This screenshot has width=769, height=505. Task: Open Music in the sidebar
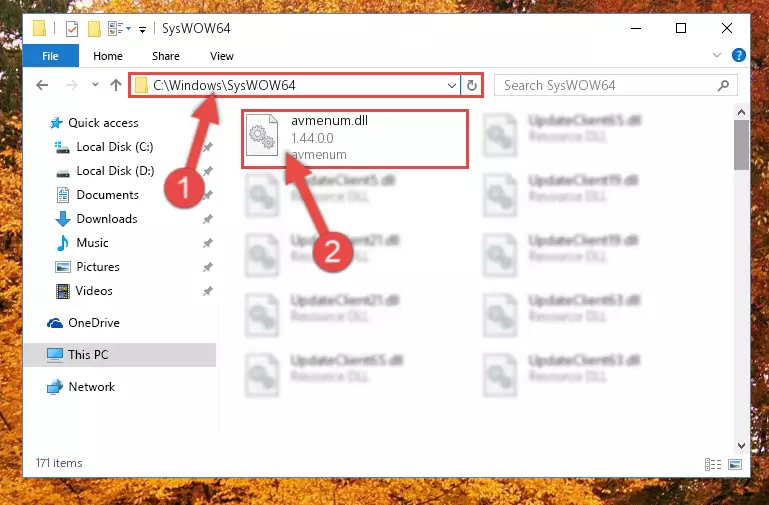point(82,243)
